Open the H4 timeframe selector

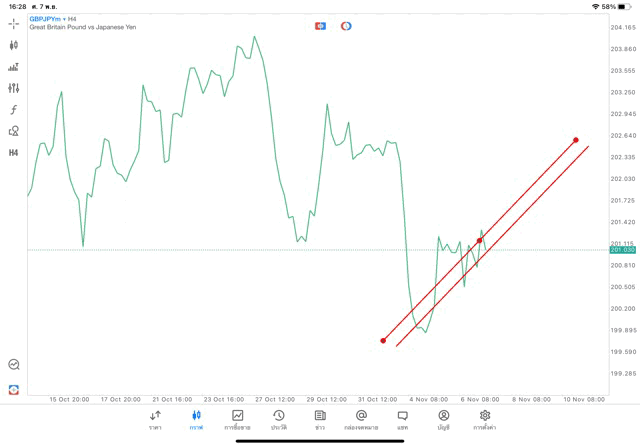pyautogui.click(x=14, y=153)
